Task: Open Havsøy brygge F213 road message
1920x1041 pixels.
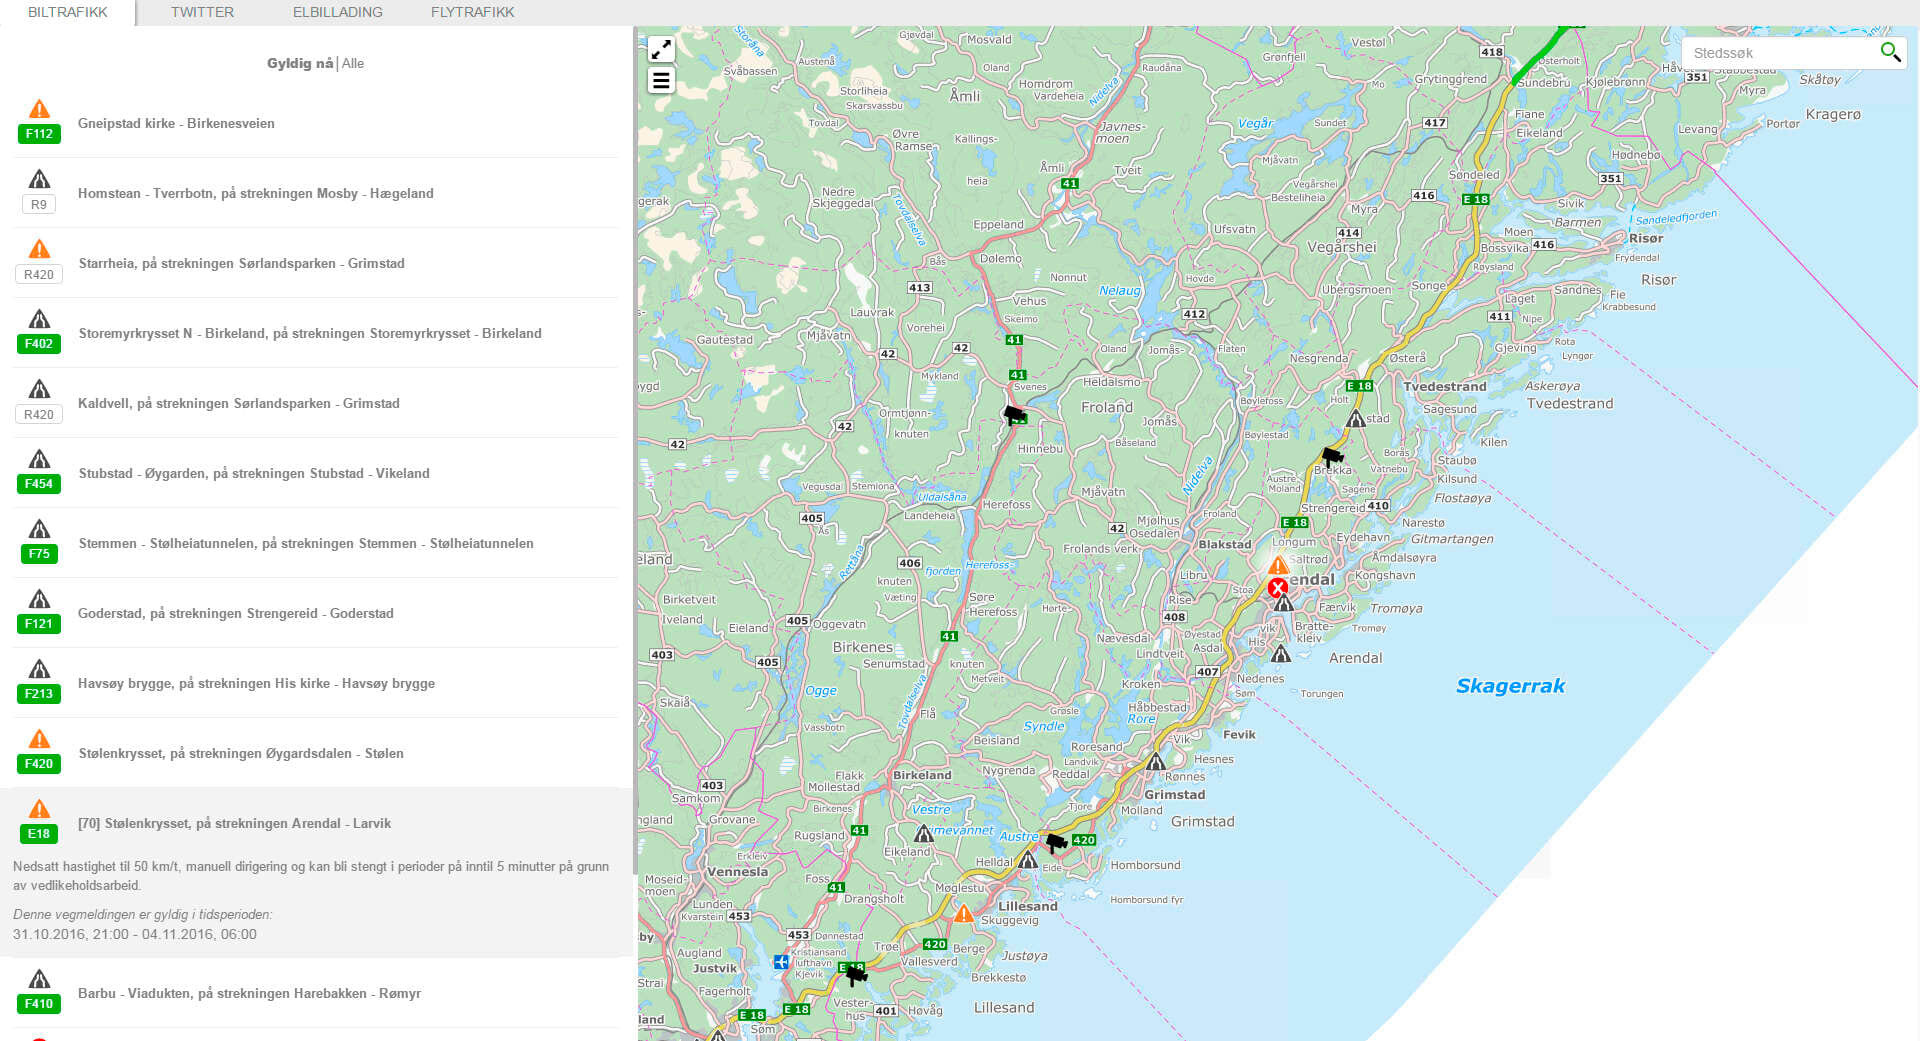Action: (x=256, y=683)
